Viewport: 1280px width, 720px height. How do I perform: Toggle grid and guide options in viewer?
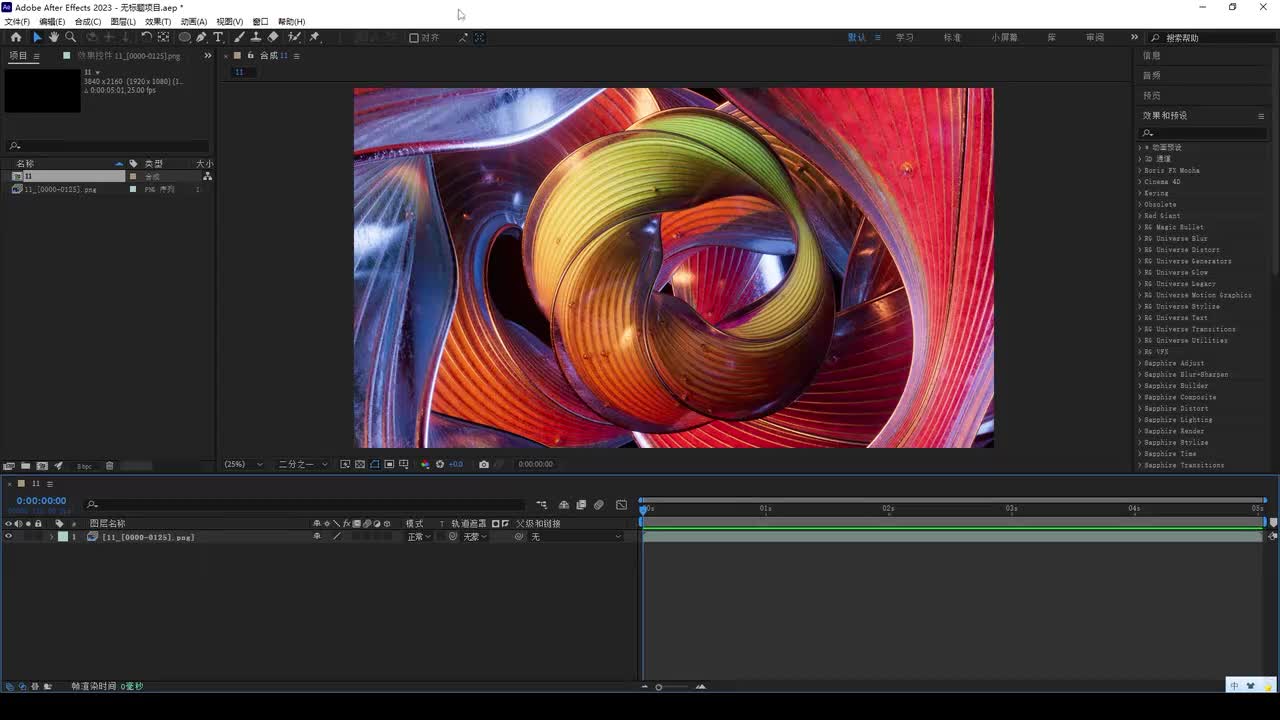pyautogui.click(x=404, y=464)
